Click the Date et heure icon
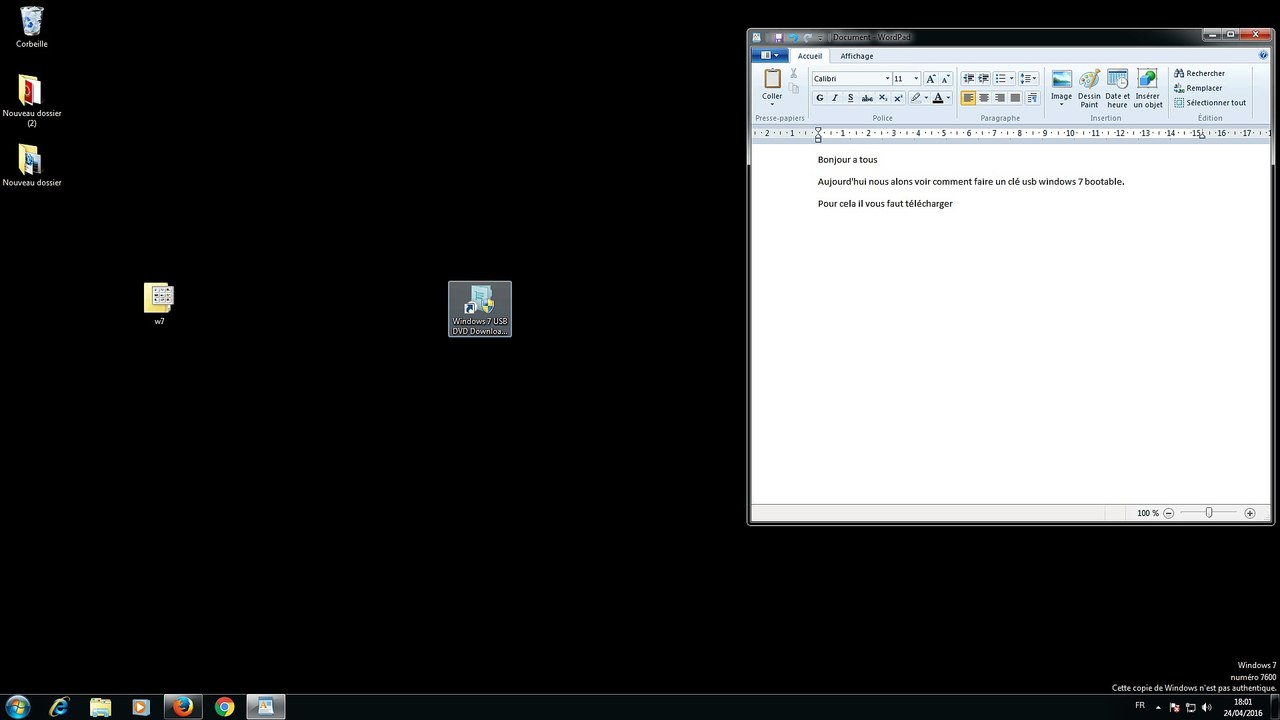The height and width of the screenshot is (720, 1280). 1117,79
